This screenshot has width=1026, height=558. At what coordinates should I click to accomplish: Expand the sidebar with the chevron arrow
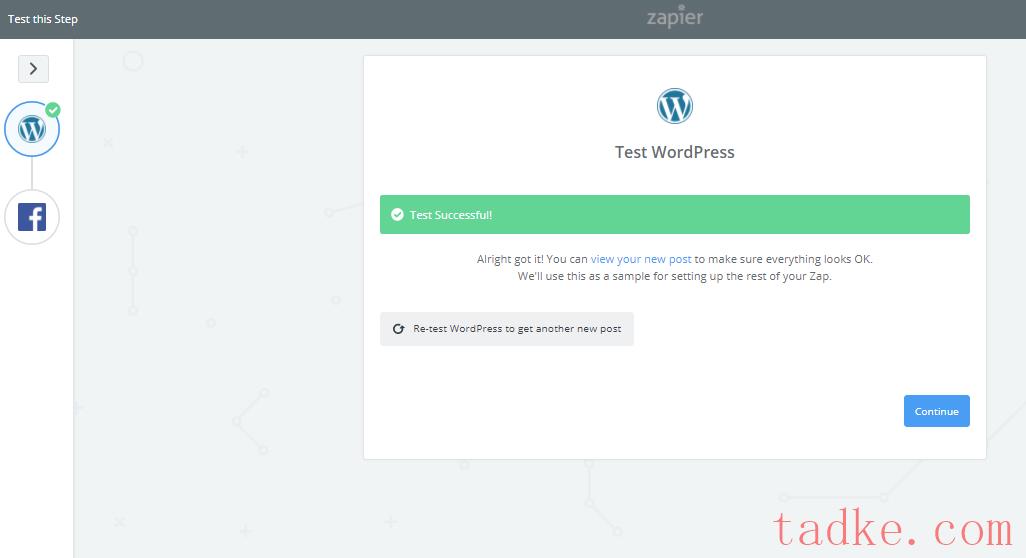(x=33, y=69)
